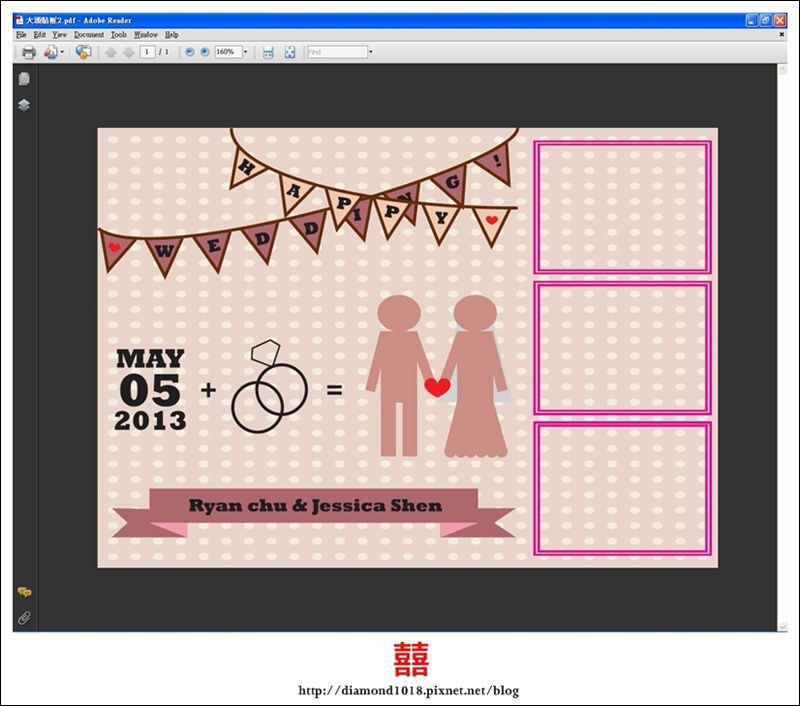Click the Print icon in the toolbar
Image resolution: width=800 pixels, height=706 pixels.
click(28, 52)
